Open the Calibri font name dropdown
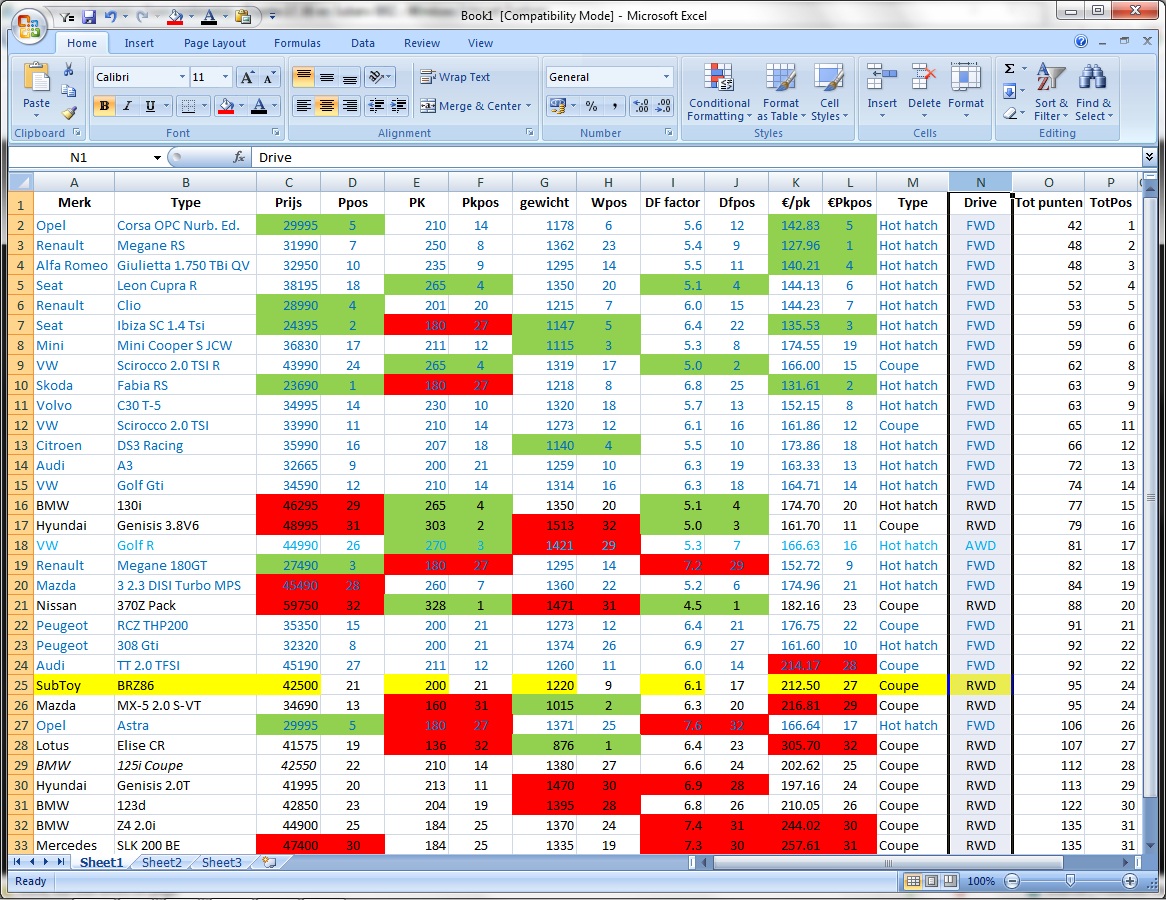Image resolution: width=1166 pixels, height=900 pixels. [182, 77]
